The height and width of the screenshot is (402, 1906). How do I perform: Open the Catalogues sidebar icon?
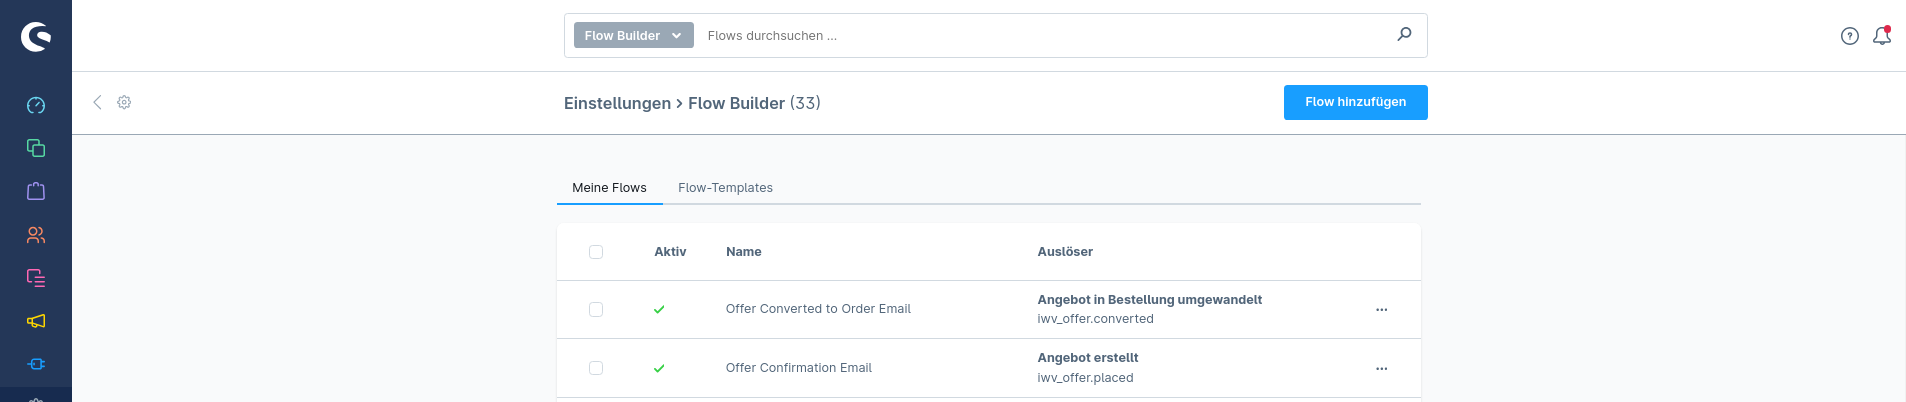[x=36, y=148]
